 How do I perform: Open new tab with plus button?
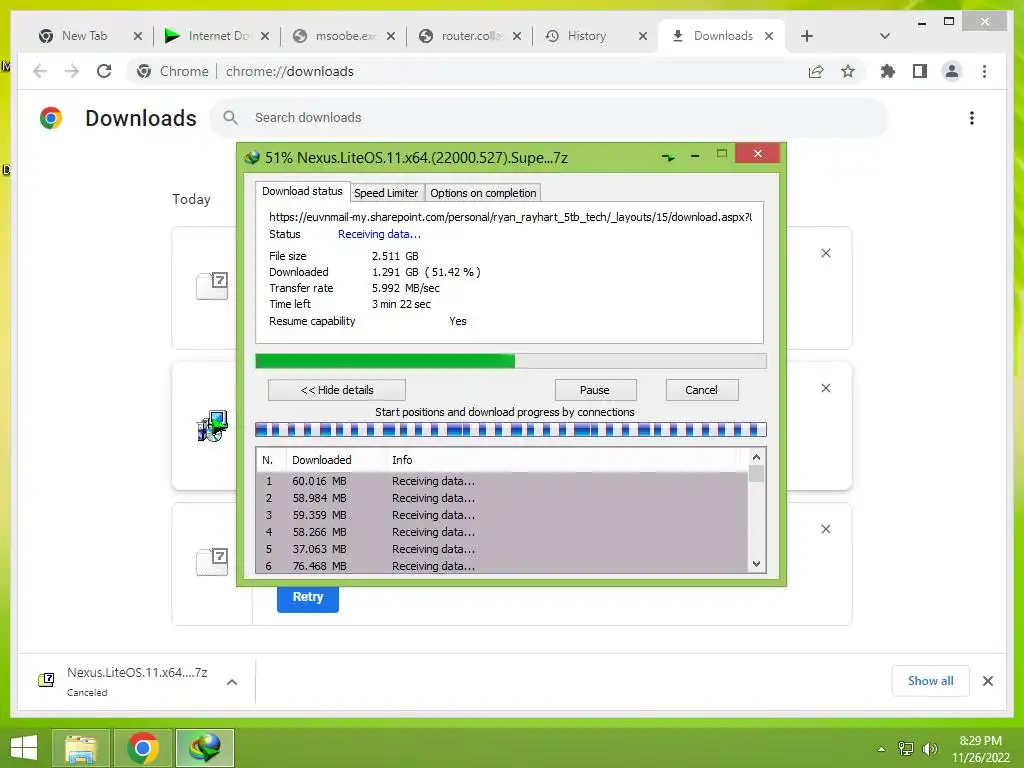(807, 36)
